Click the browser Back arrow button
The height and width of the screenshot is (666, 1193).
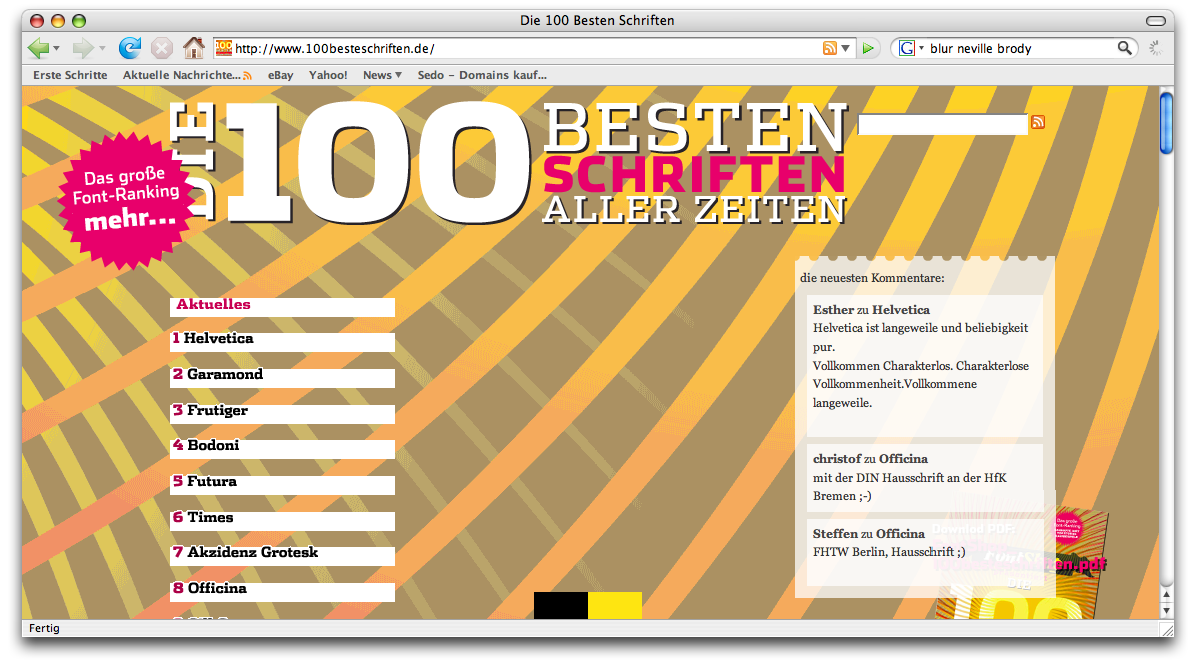point(38,49)
